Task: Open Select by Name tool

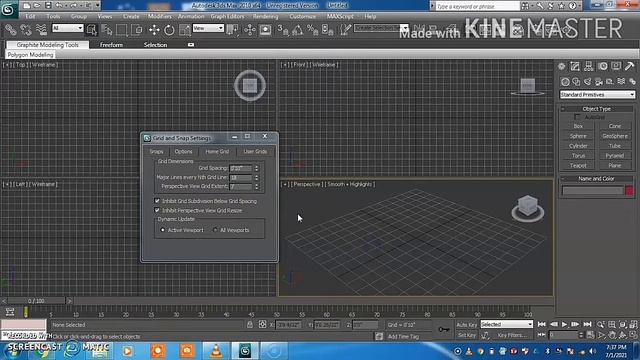Action: tap(107, 29)
